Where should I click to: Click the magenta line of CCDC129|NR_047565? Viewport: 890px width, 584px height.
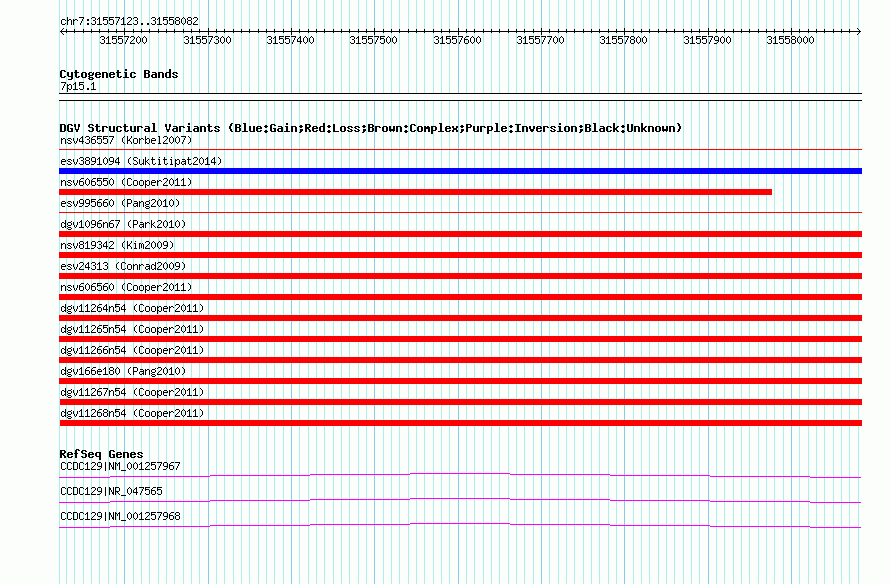[x=460, y=500]
